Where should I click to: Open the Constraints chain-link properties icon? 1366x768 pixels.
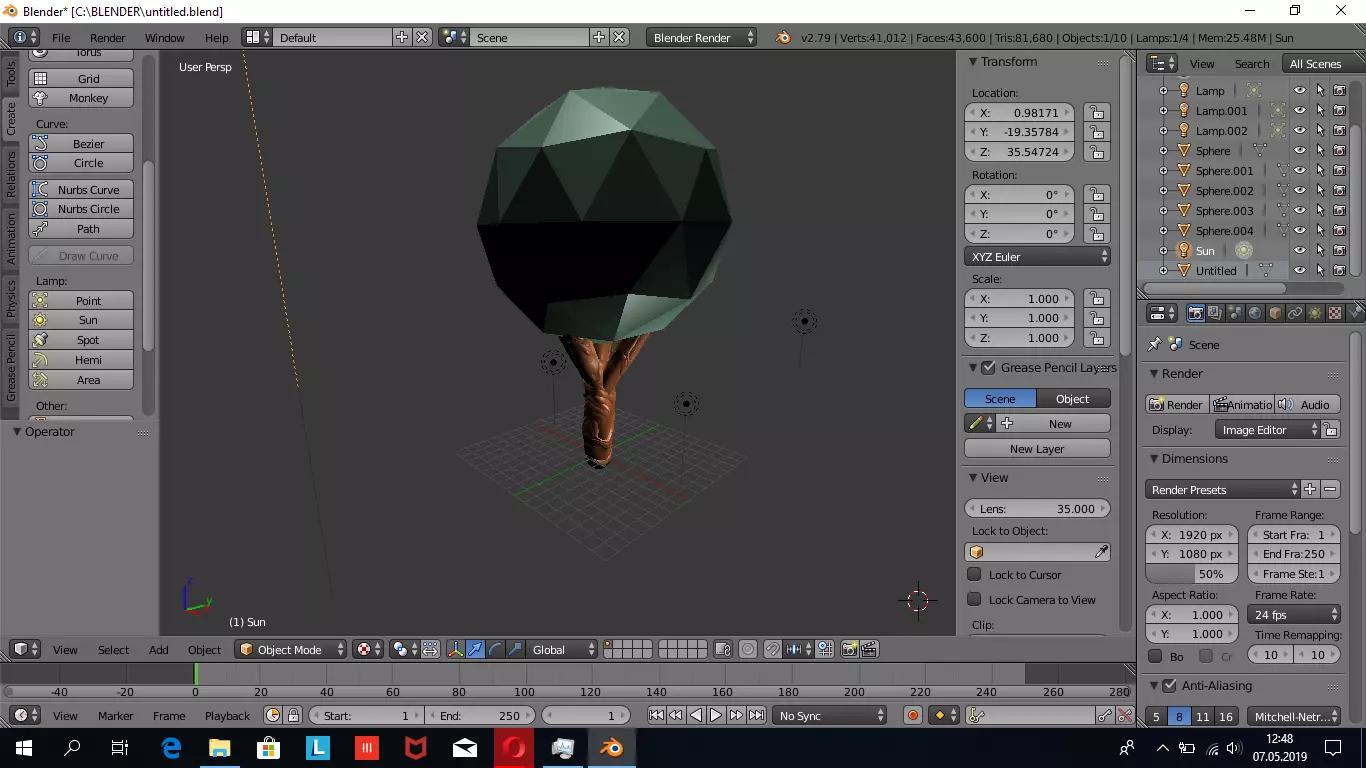1295,313
